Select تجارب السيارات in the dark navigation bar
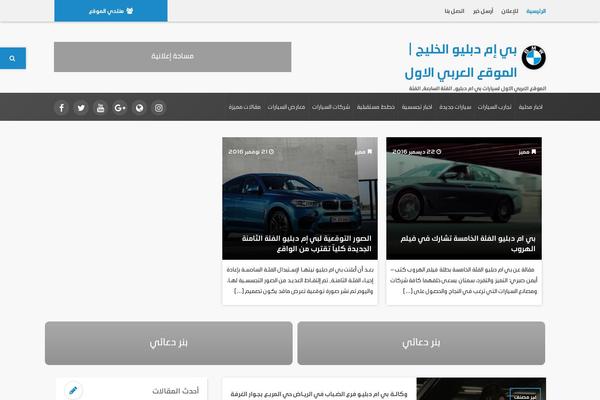This screenshot has width=600, height=400. 494,107
